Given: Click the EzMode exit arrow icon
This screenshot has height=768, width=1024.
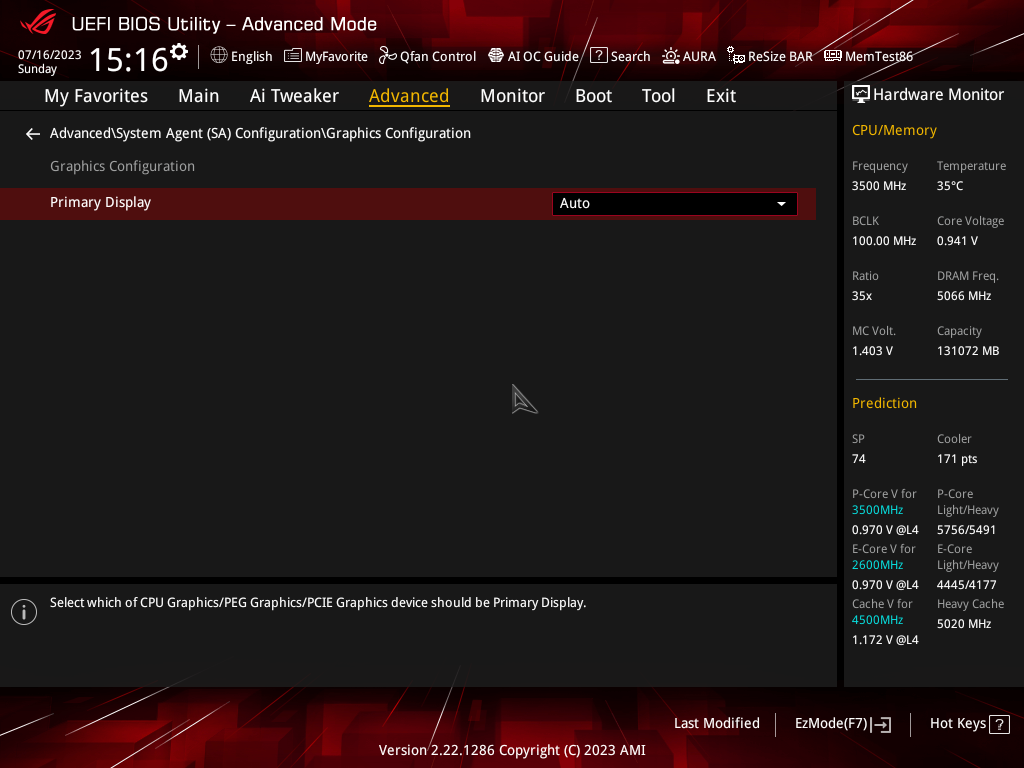Looking at the screenshot, I should (x=881, y=724).
